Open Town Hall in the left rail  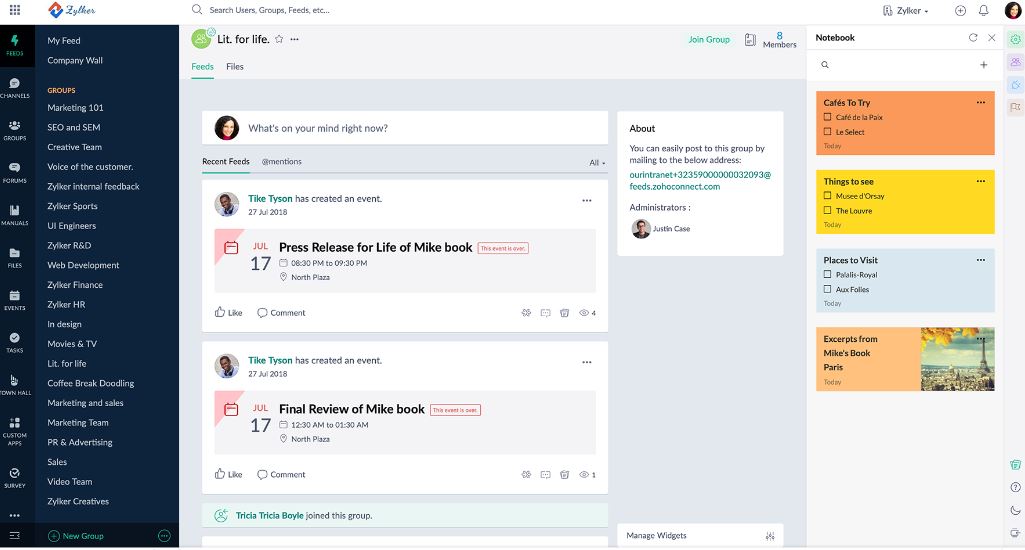coord(14,385)
